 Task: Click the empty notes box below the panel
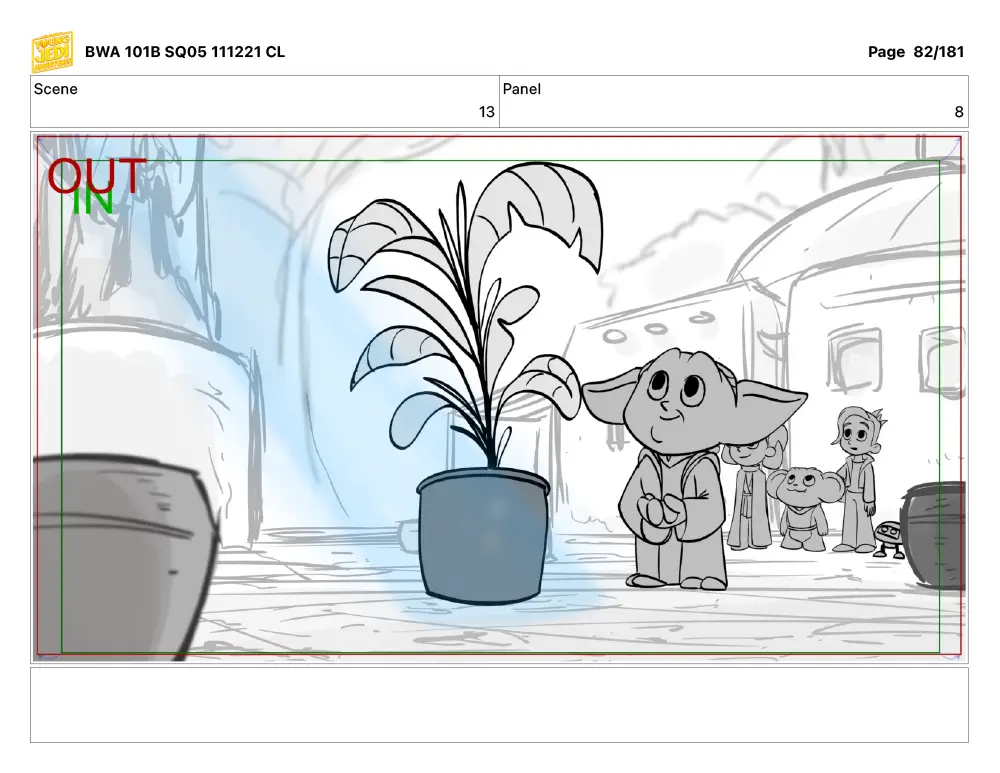(x=499, y=705)
